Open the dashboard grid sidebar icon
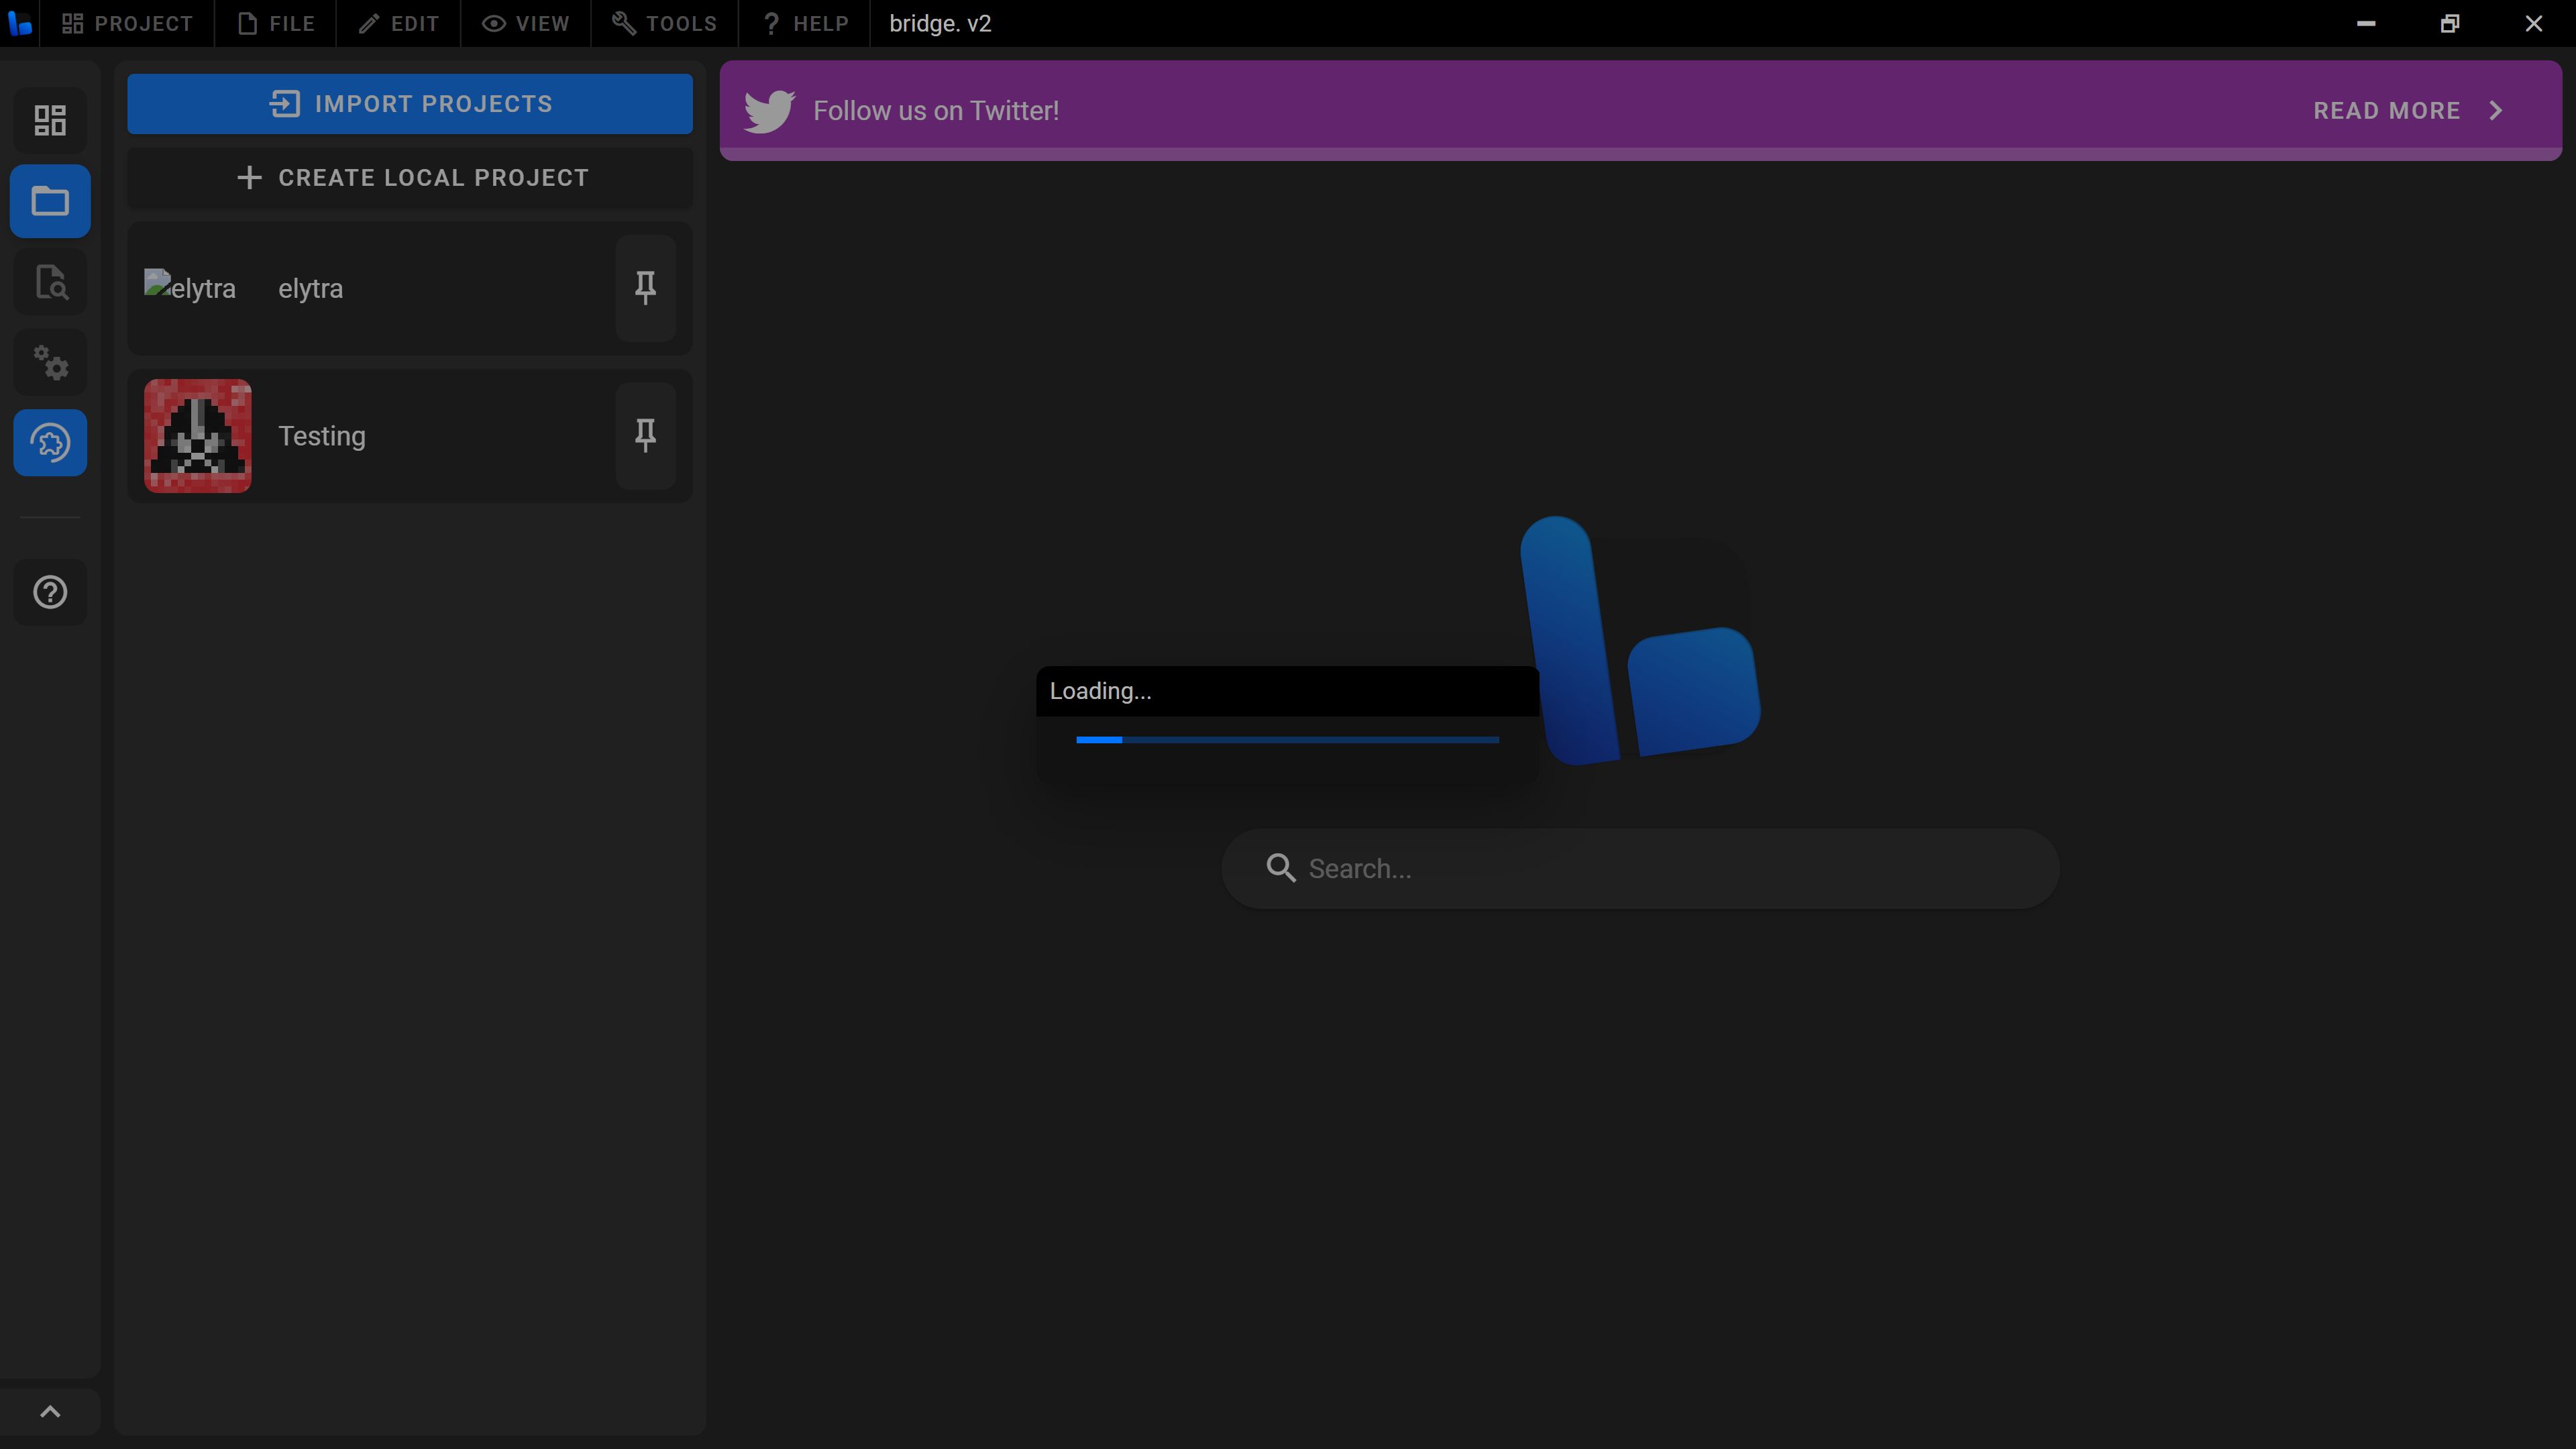The height and width of the screenshot is (1449, 2576). (50, 120)
